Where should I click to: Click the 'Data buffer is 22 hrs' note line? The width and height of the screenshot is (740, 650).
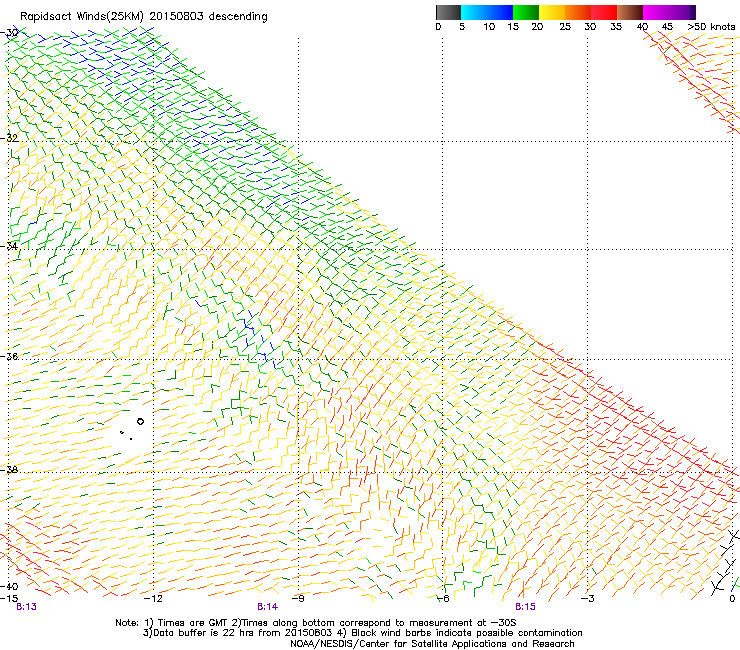pos(362,633)
